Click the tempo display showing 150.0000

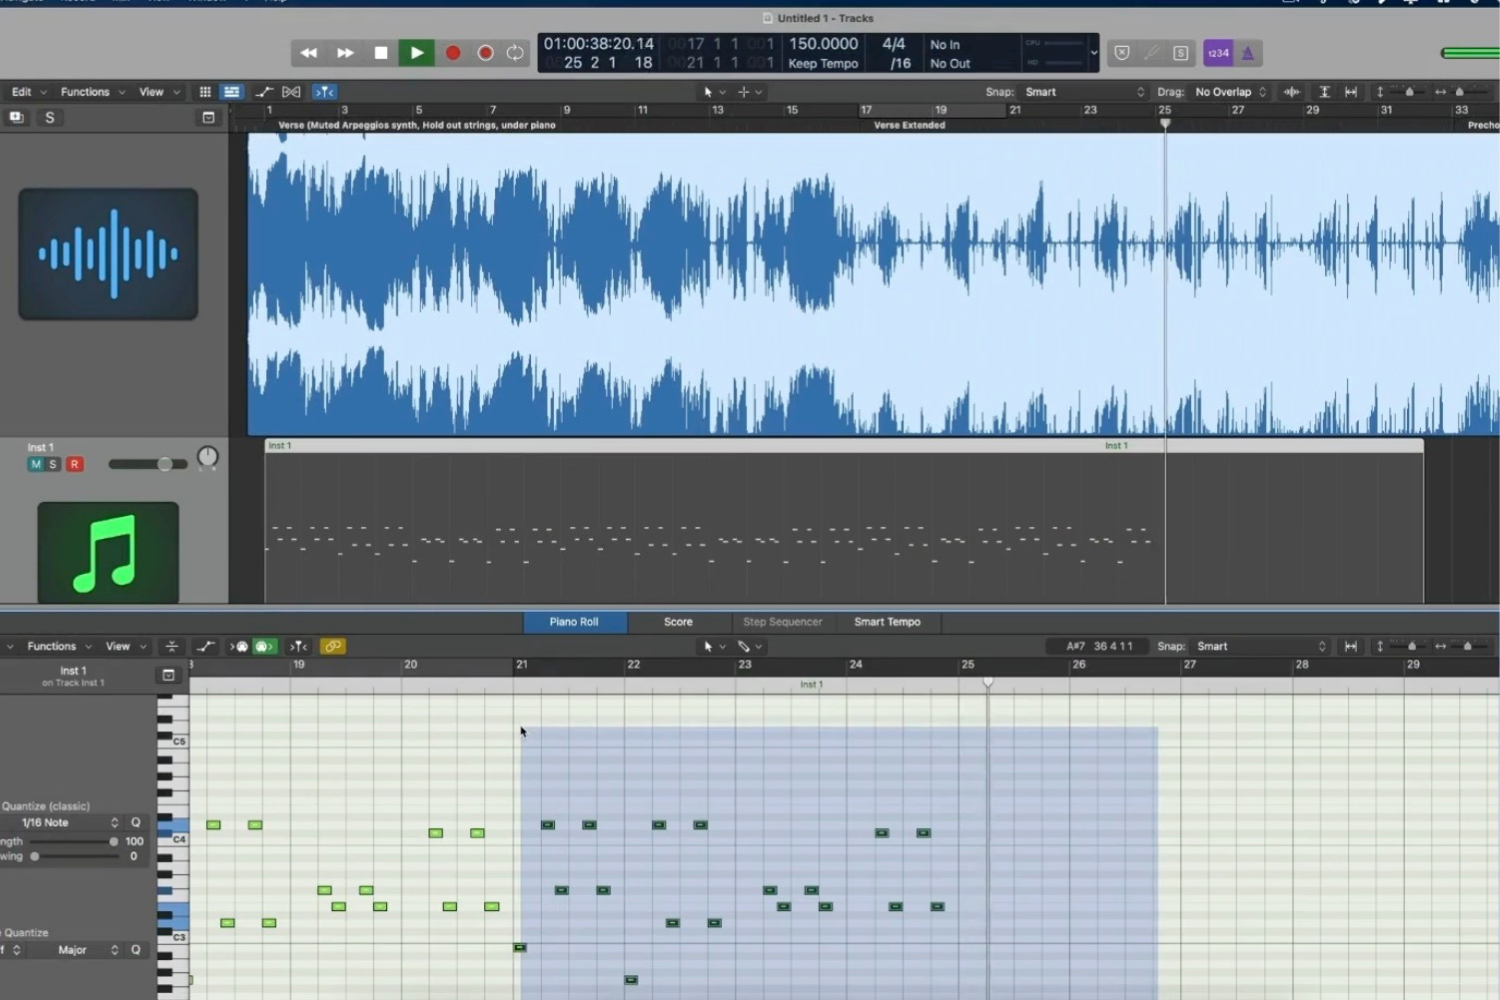(x=823, y=44)
